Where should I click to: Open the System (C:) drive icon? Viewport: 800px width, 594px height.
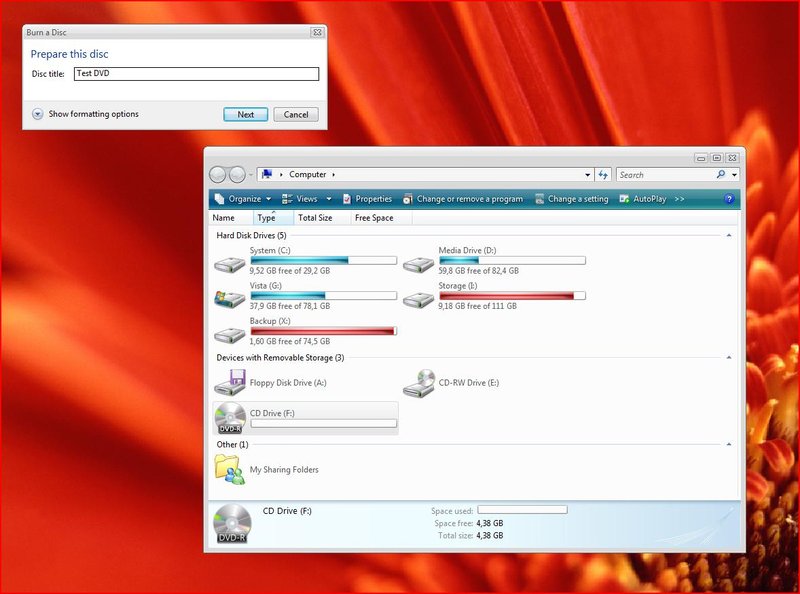point(230,265)
